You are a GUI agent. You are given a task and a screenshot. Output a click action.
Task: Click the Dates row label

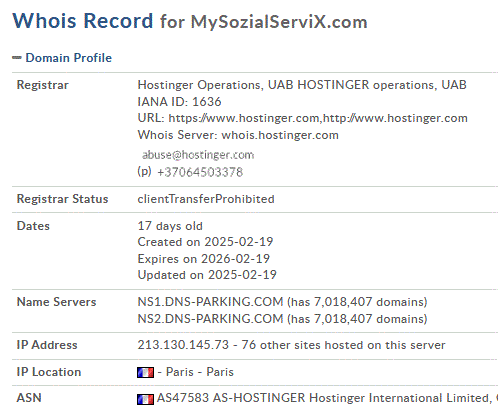click(33, 226)
